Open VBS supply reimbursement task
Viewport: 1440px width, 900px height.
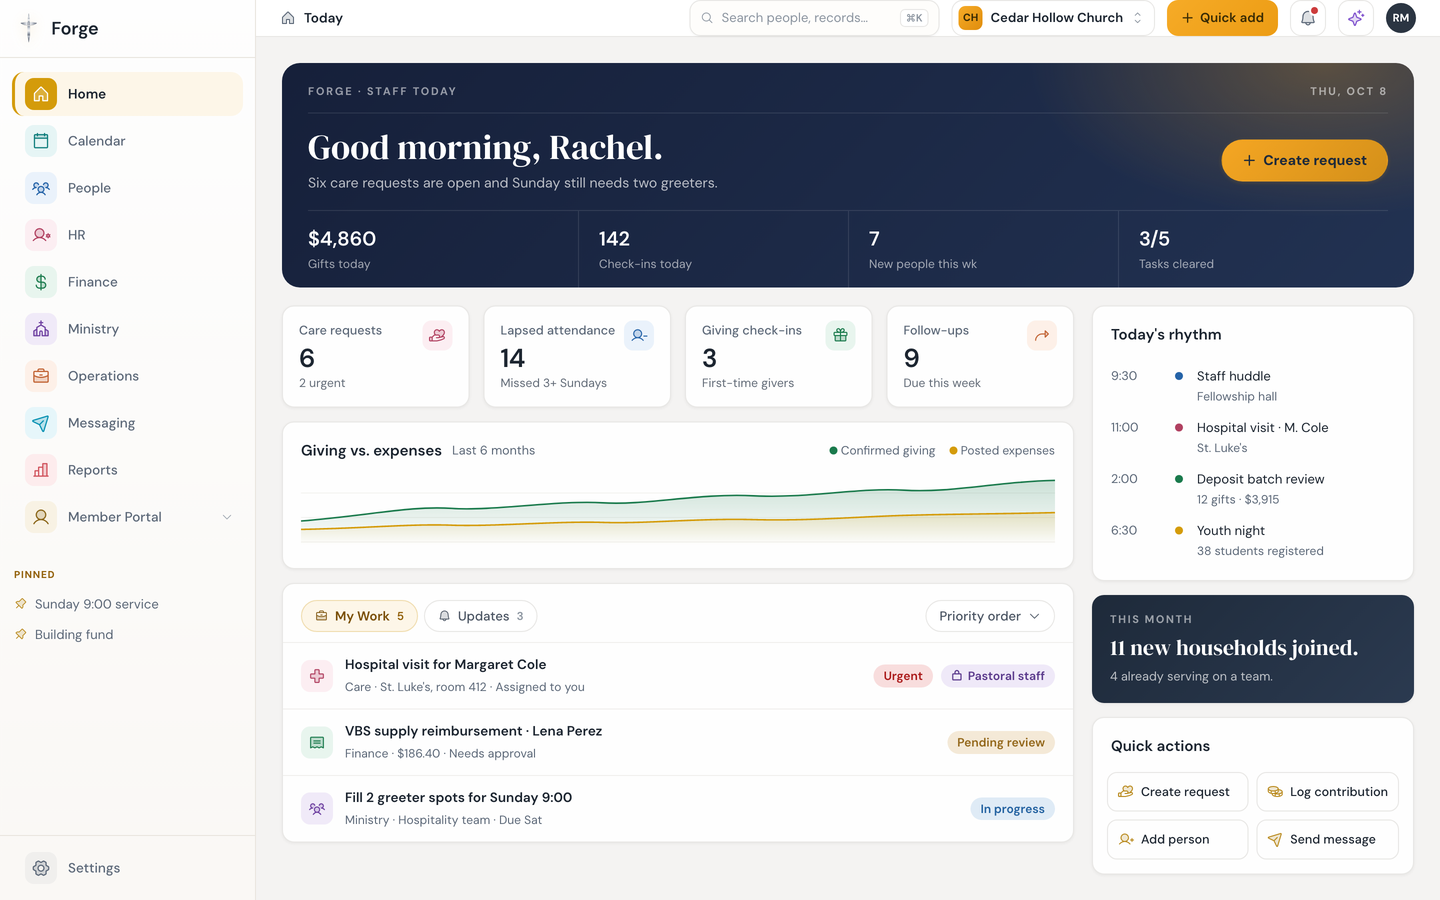click(x=678, y=742)
